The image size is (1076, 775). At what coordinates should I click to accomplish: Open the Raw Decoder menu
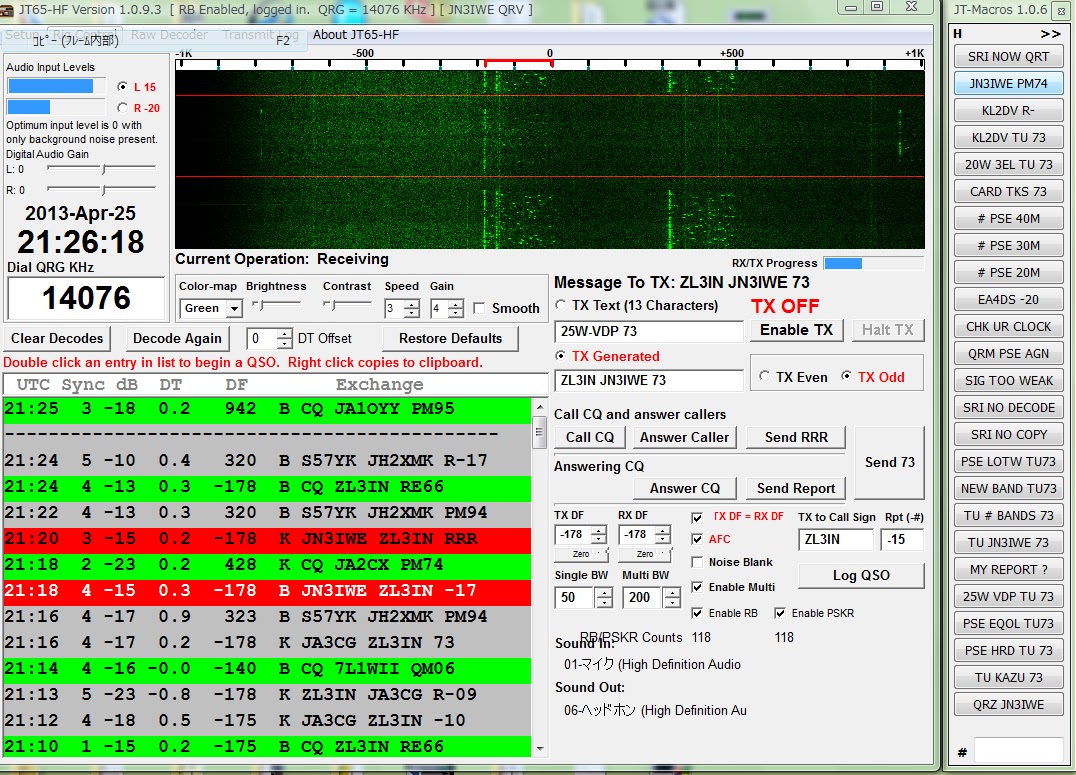pyautogui.click(x=169, y=34)
